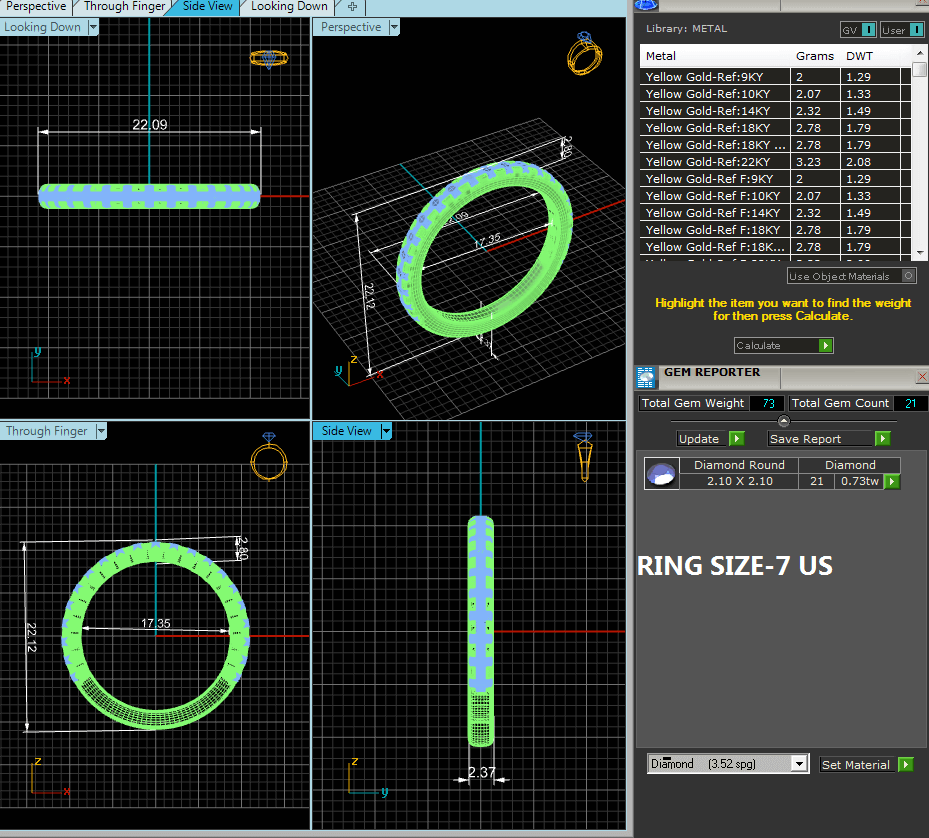Viewport: 929px width, 838px height.
Task: Open the Diamond material dropdown
Action: click(x=798, y=764)
